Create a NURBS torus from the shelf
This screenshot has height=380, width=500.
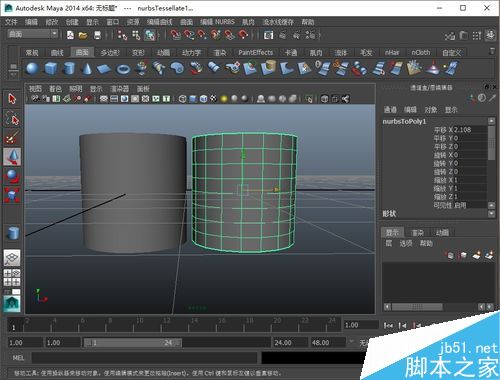[123, 69]
